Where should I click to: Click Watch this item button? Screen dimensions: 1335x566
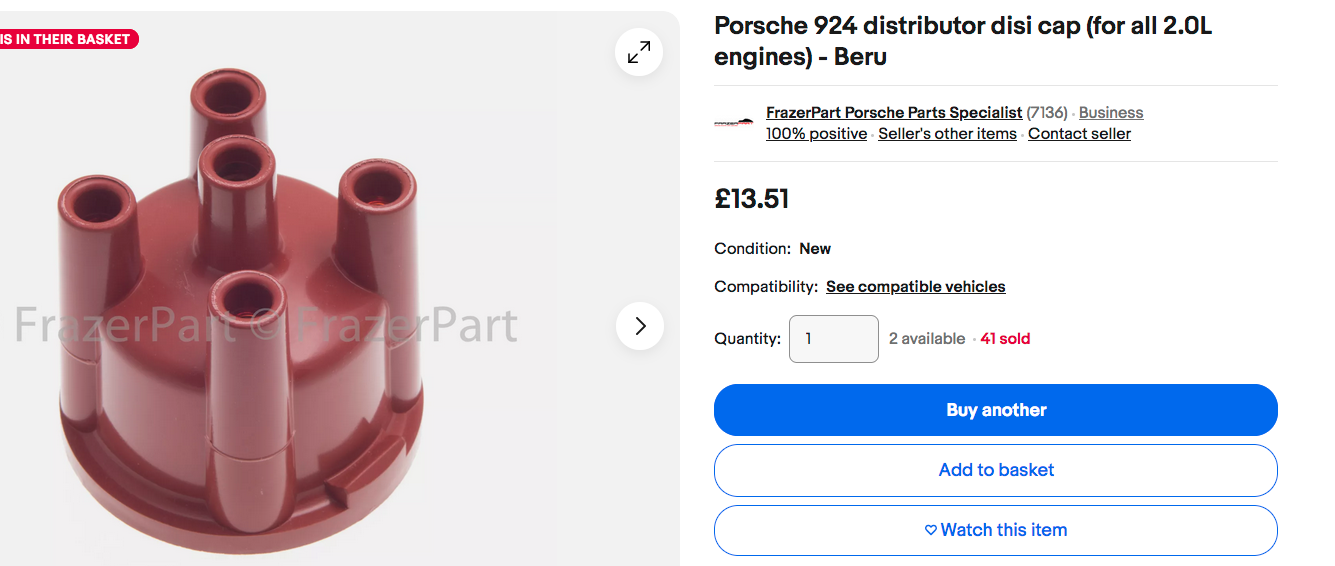click(996, 530)
